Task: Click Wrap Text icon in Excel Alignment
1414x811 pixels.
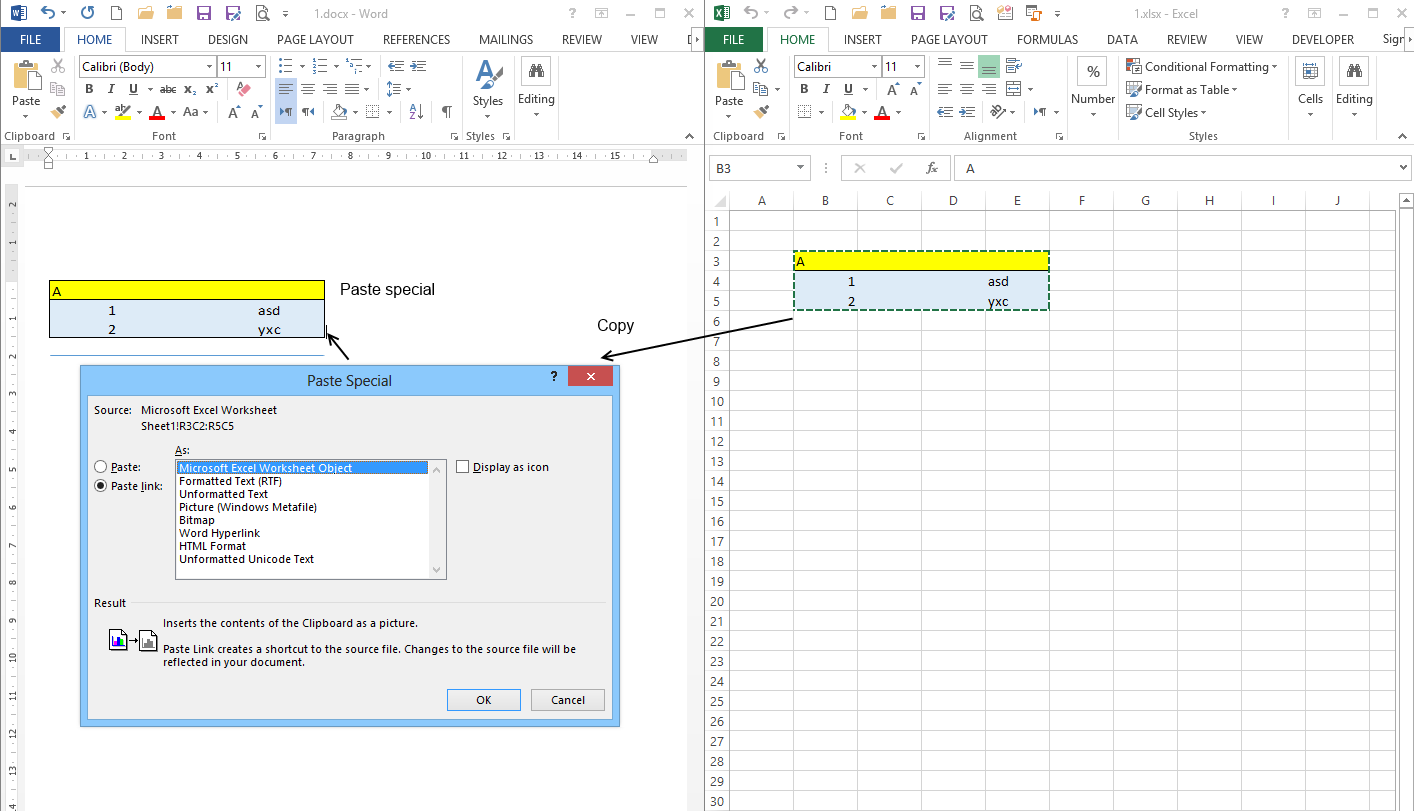Action: pos(1013,66)
